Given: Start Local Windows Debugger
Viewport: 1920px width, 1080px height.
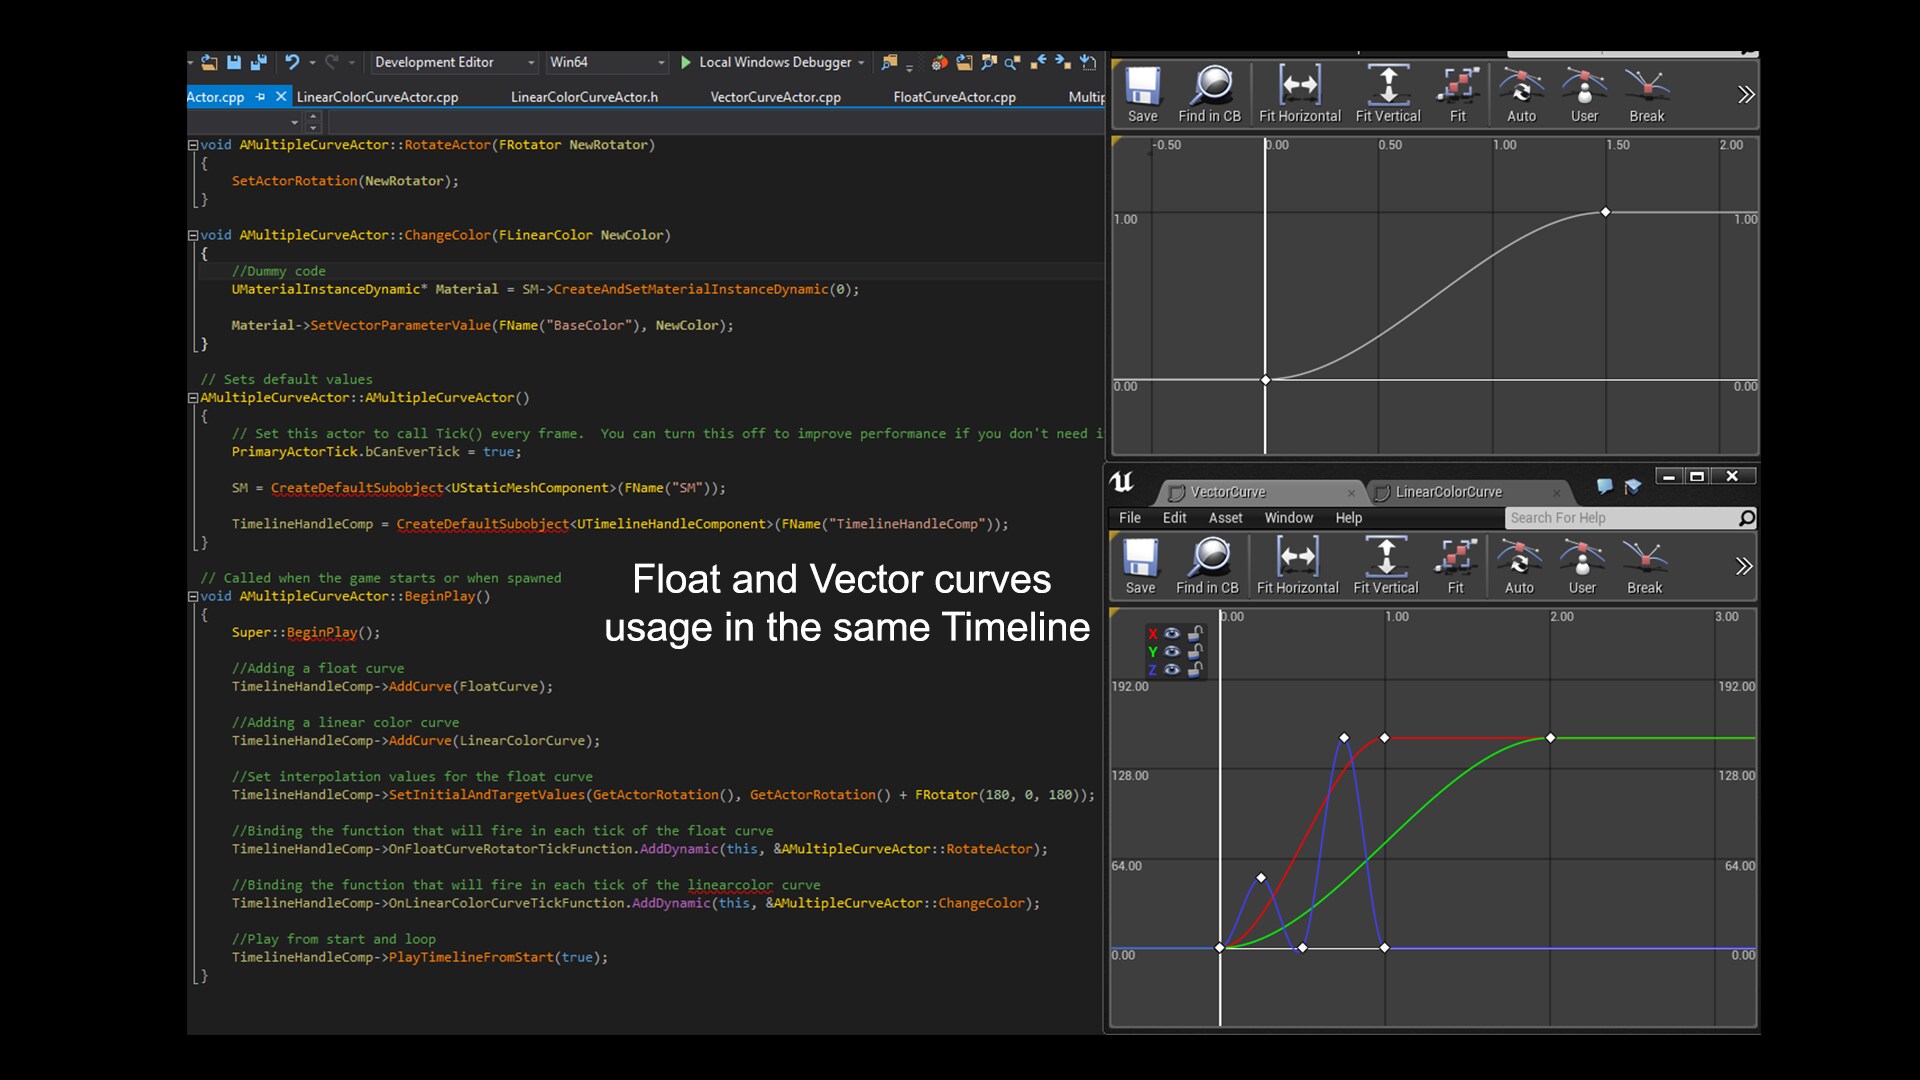Looking at the screenshot, I should point(770,62).
